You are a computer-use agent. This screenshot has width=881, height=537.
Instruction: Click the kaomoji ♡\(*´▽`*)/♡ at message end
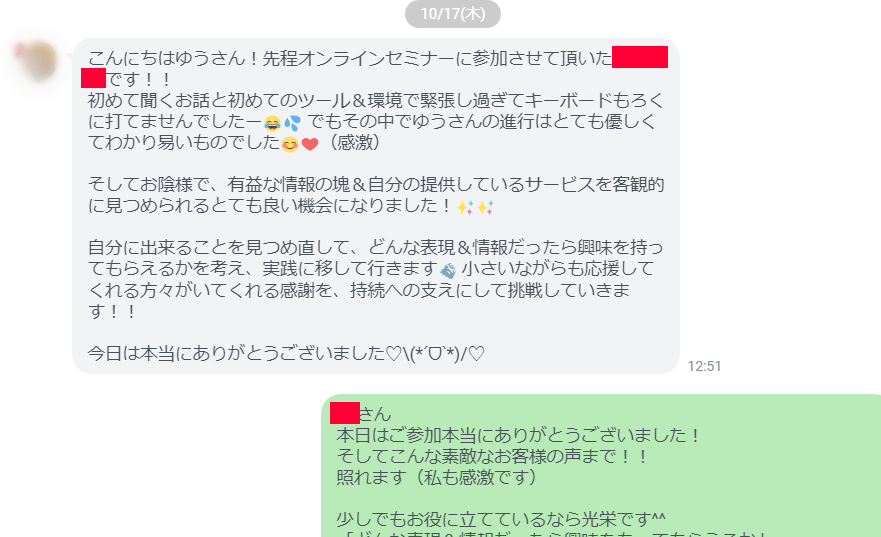435,353
